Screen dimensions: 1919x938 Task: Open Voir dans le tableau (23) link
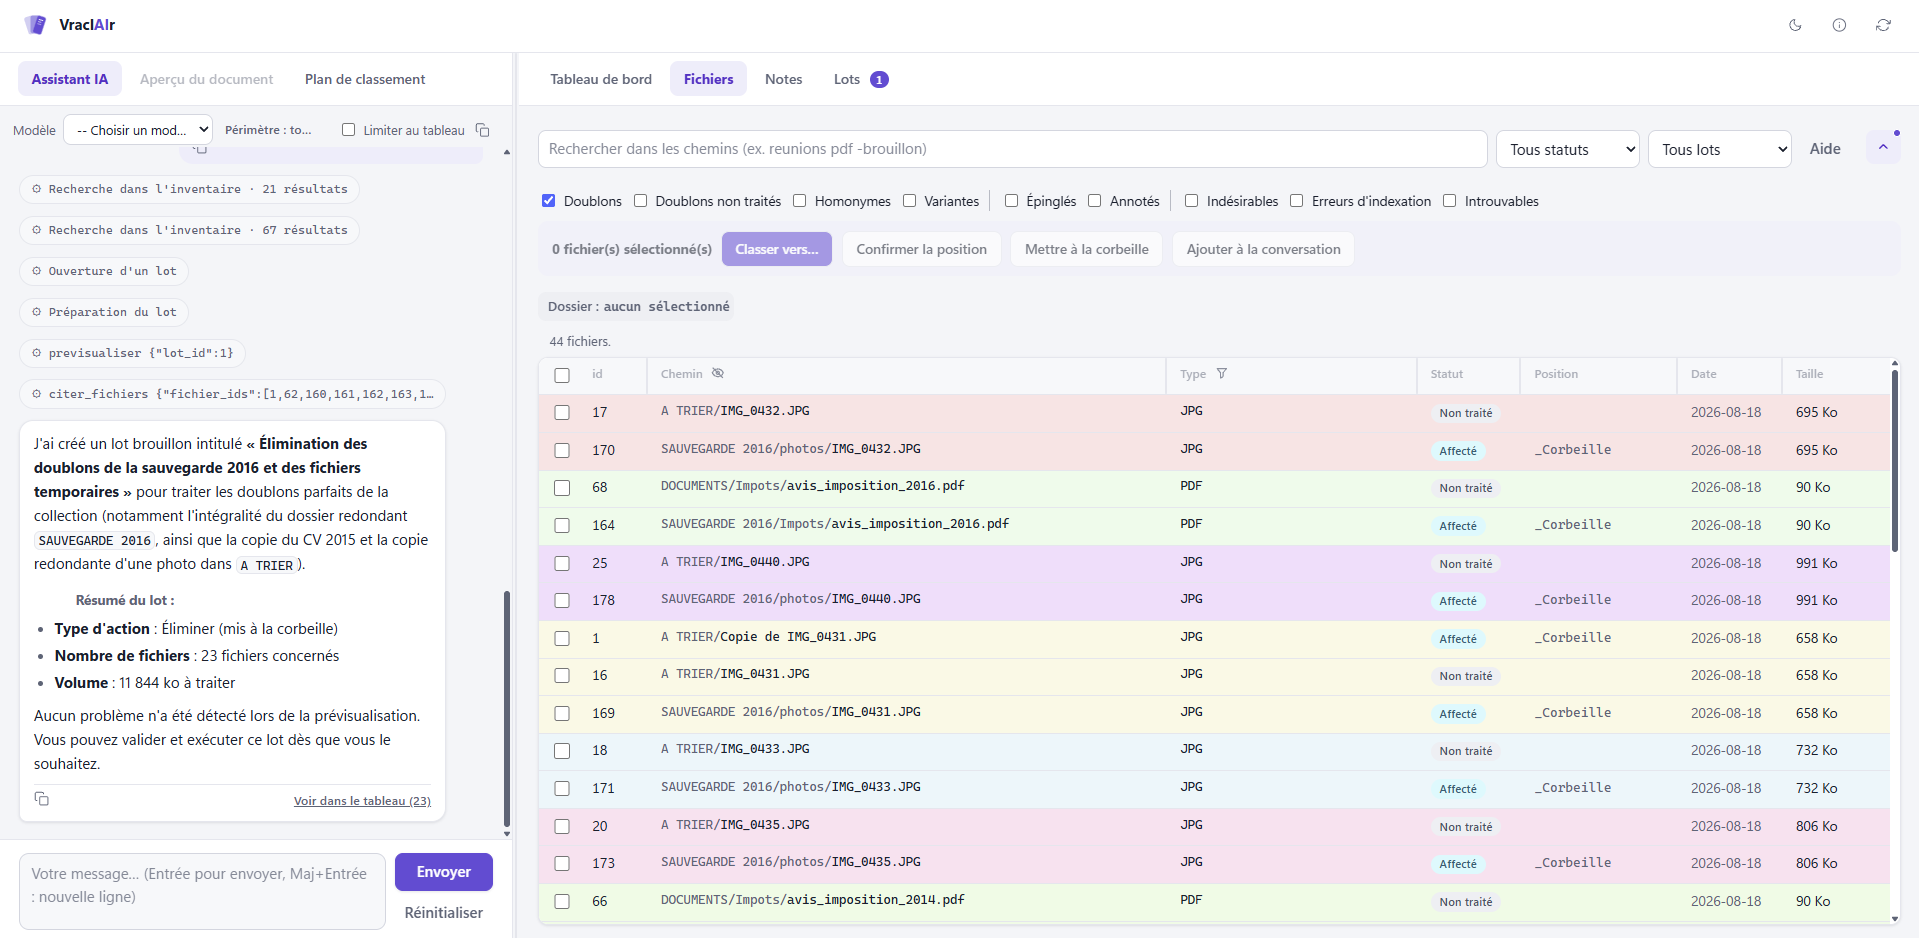(362, 801)
